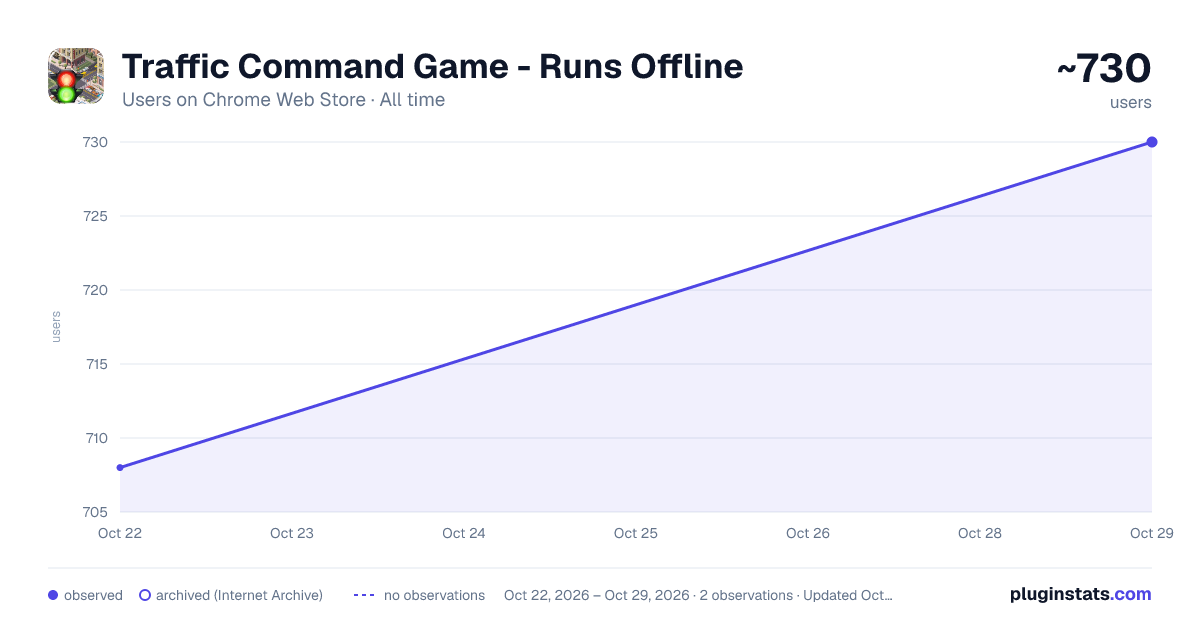Click the 'archived (Internet Archive)' legend label

coord(239,595)
